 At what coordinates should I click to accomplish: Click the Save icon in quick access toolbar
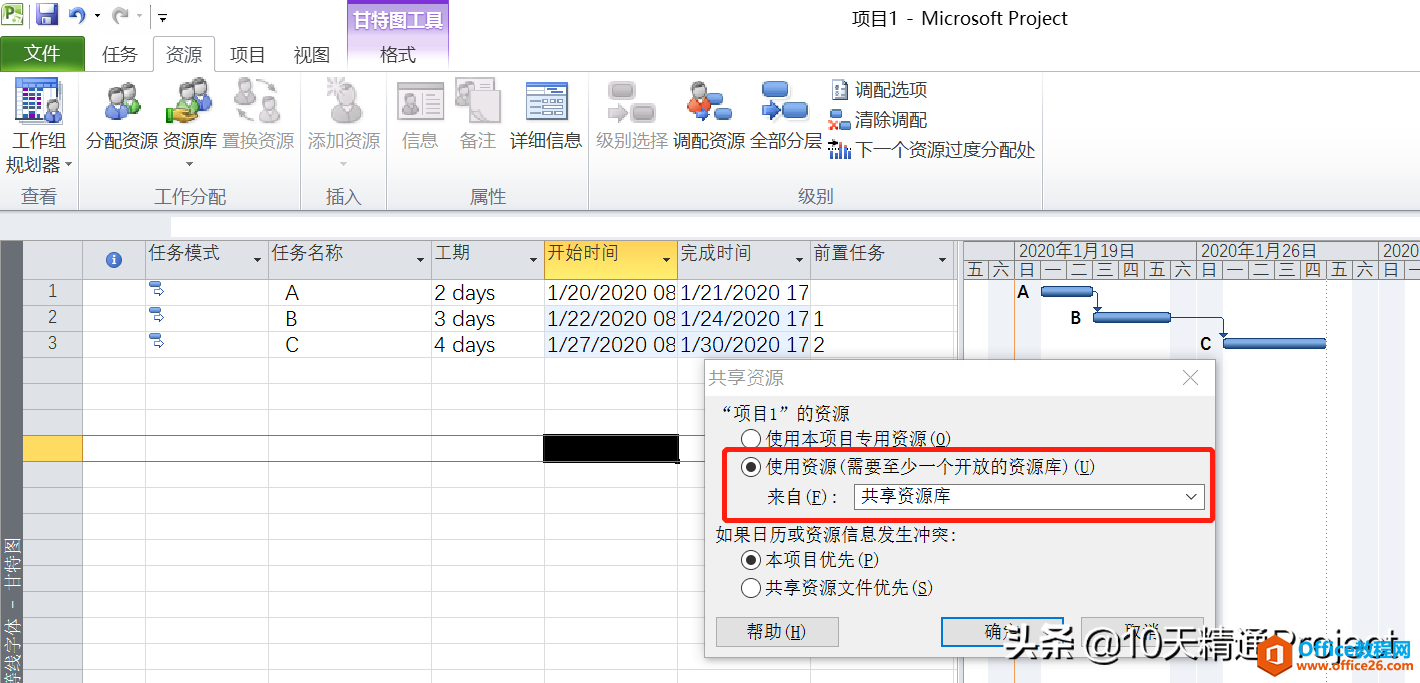coord(47,16)
